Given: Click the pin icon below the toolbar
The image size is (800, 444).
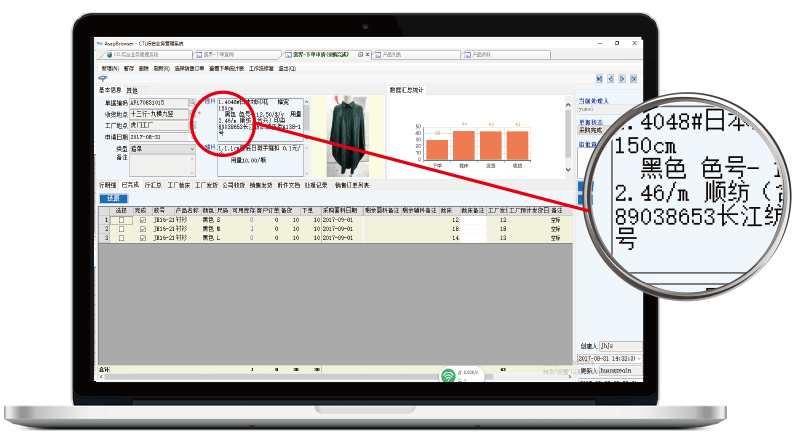Looking at the screenshot, I should 103,79.
